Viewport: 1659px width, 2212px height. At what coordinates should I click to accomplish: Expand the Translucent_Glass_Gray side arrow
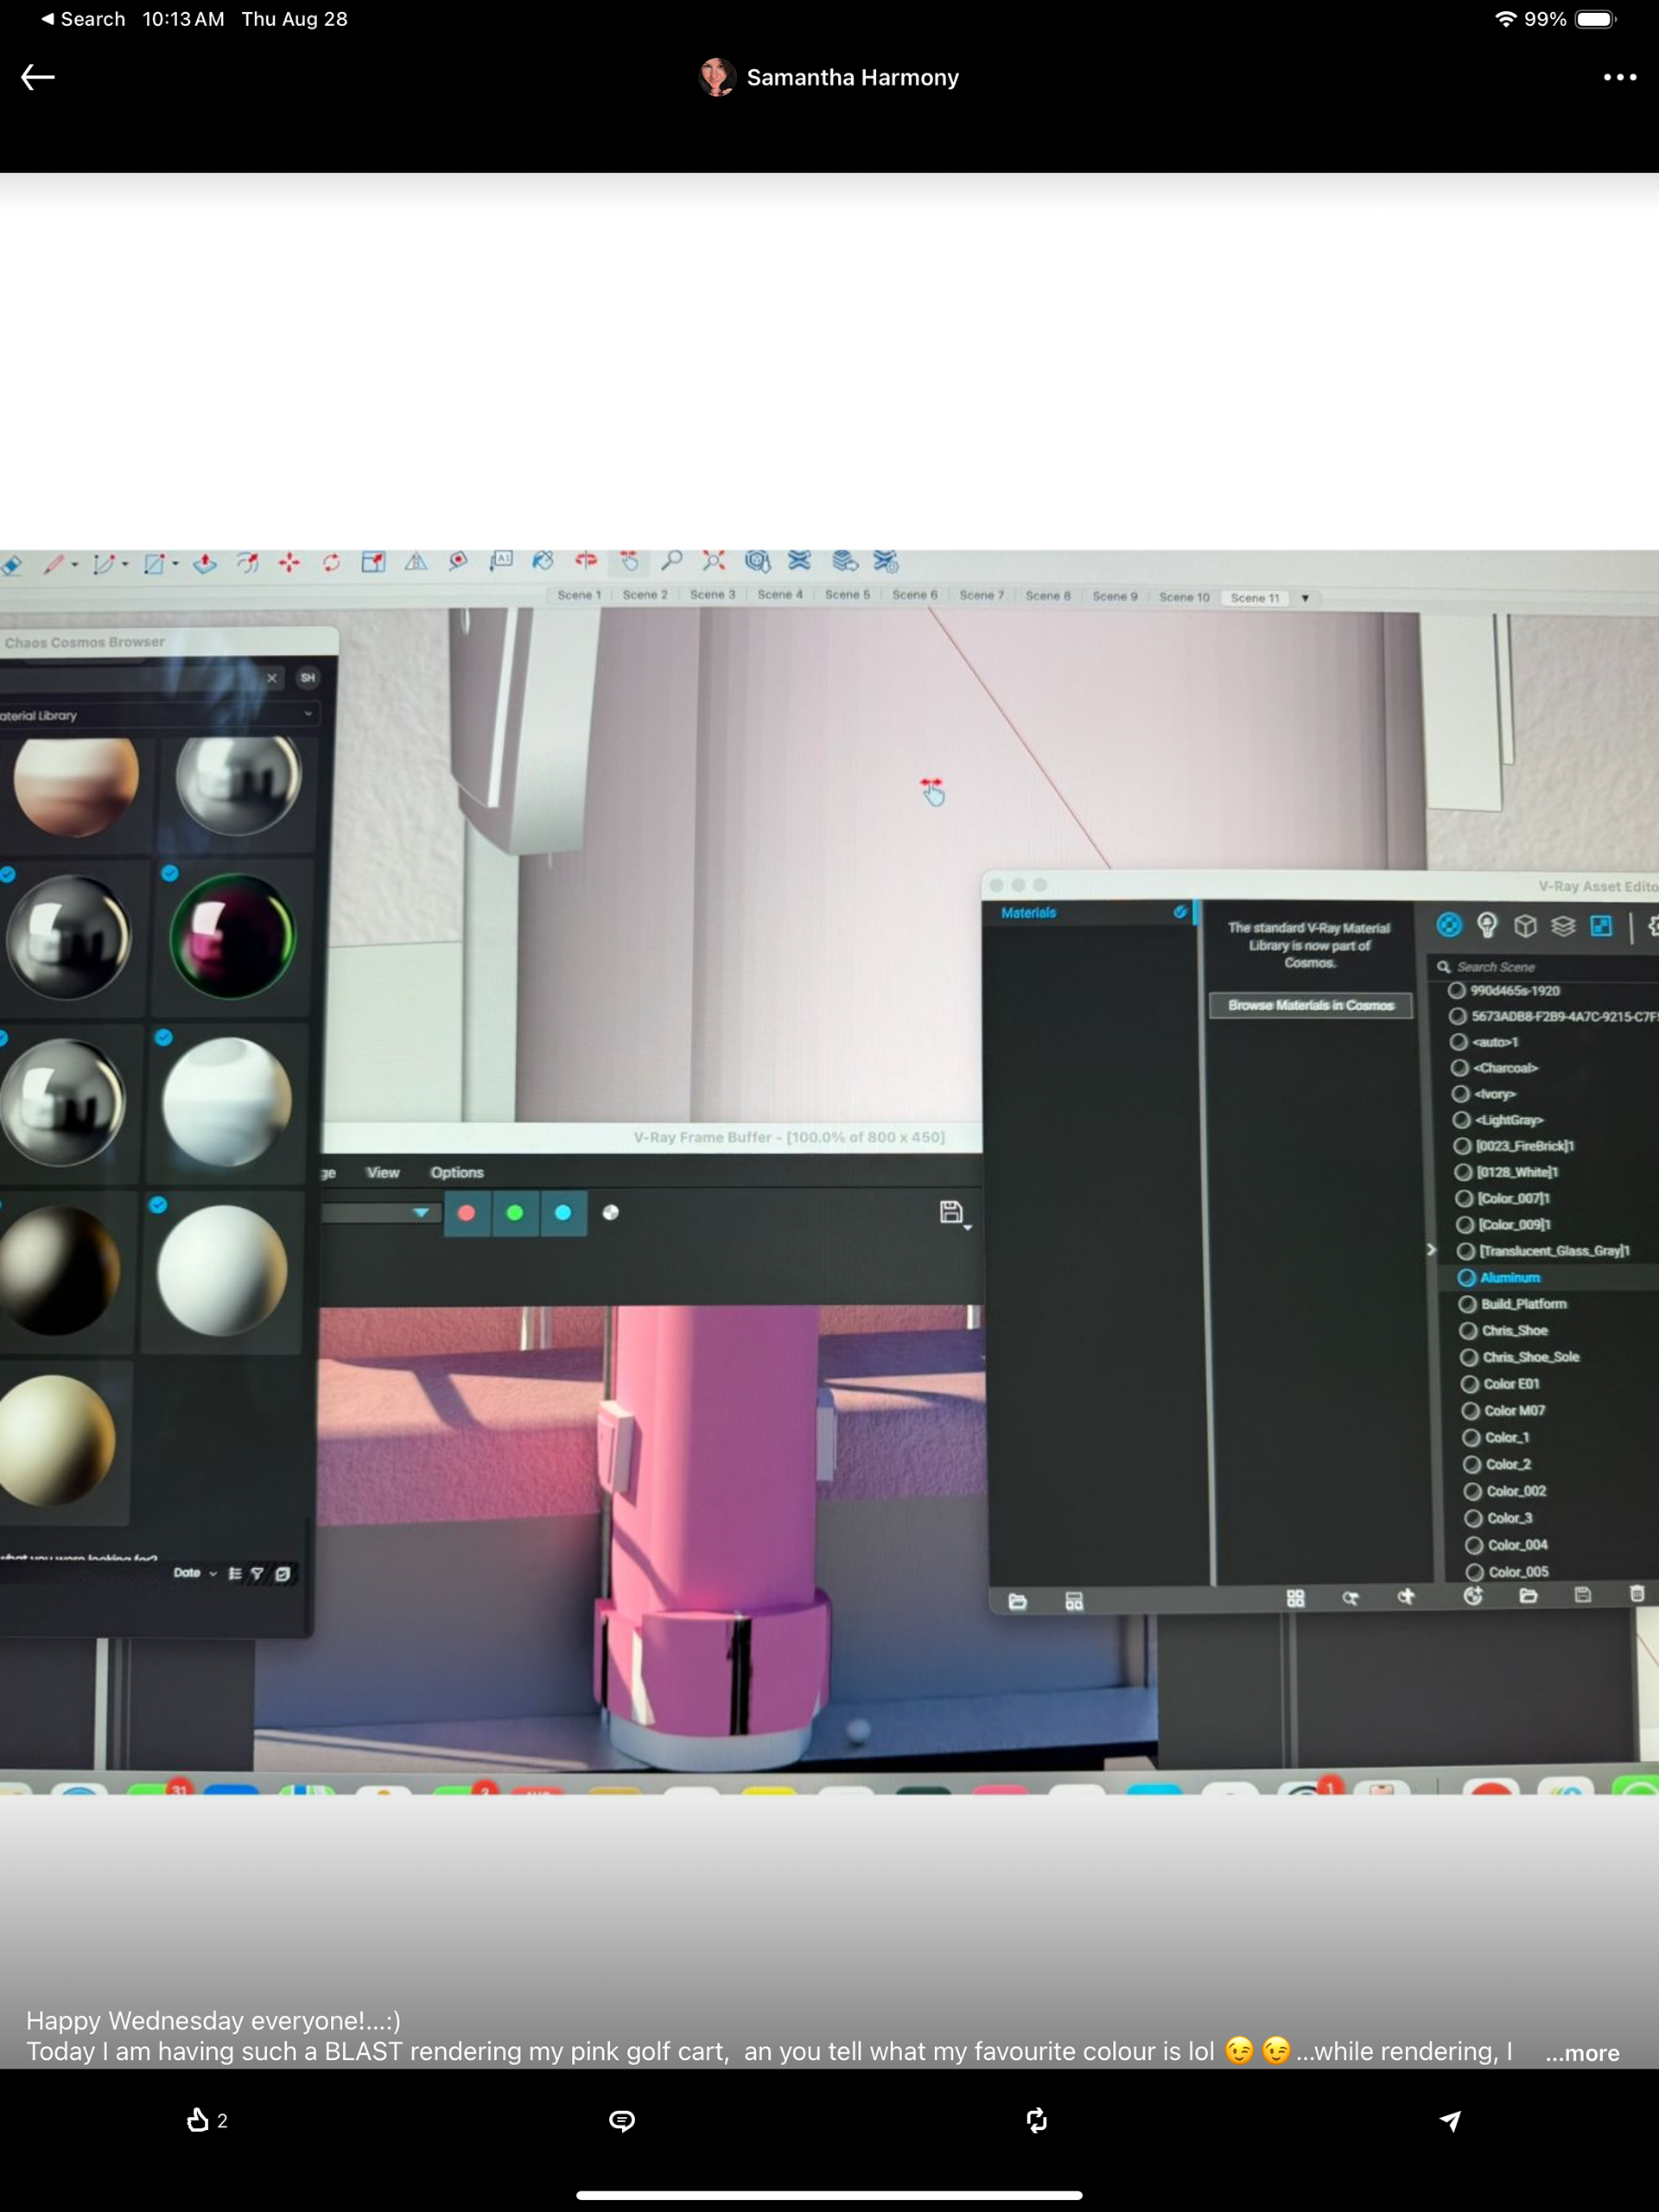pos(1431,1250)
